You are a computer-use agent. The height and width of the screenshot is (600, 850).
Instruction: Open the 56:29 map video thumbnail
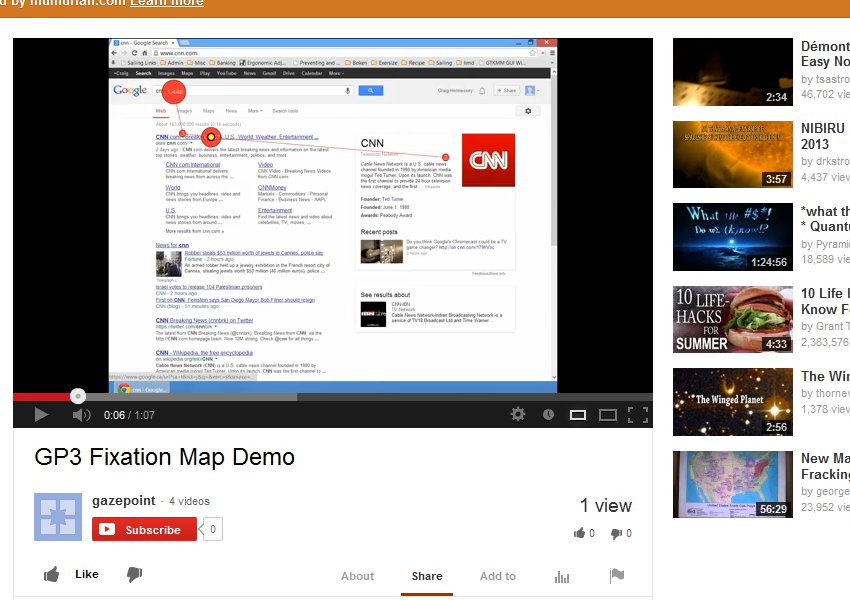(733, 484)
